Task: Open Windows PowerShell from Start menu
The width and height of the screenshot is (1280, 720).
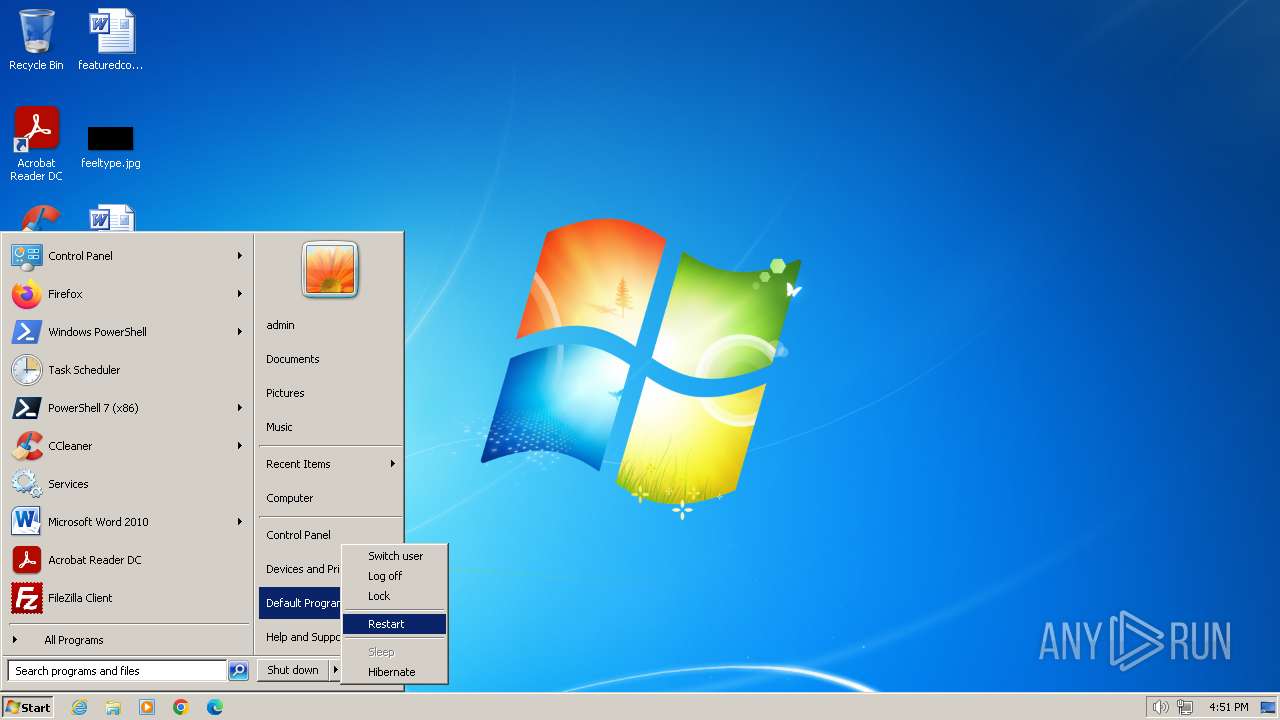Action: pos(127,332)
